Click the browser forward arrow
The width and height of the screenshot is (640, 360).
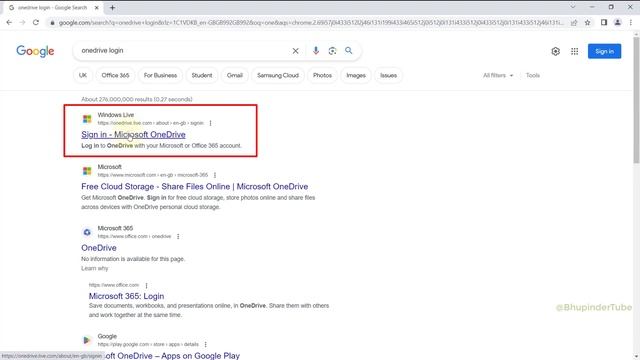22,22
